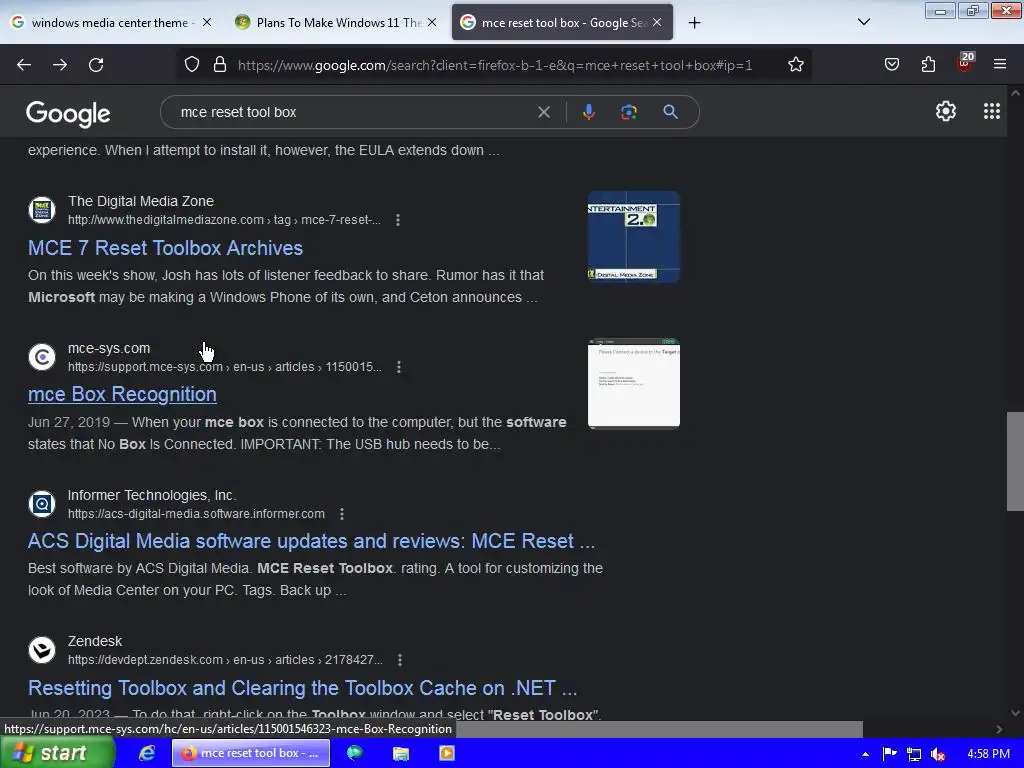This screenshot has height=768, width=1024.
Task: Open options for mce-sys.com result
Action: click(399, 367)
